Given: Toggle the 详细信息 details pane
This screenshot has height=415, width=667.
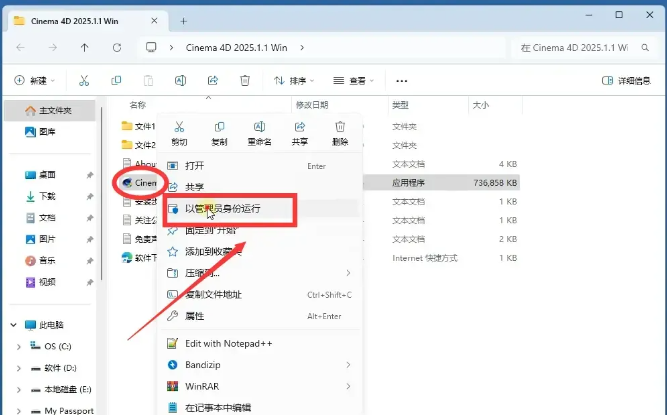Looking at the screenshot, I should [x=626, y=80].
